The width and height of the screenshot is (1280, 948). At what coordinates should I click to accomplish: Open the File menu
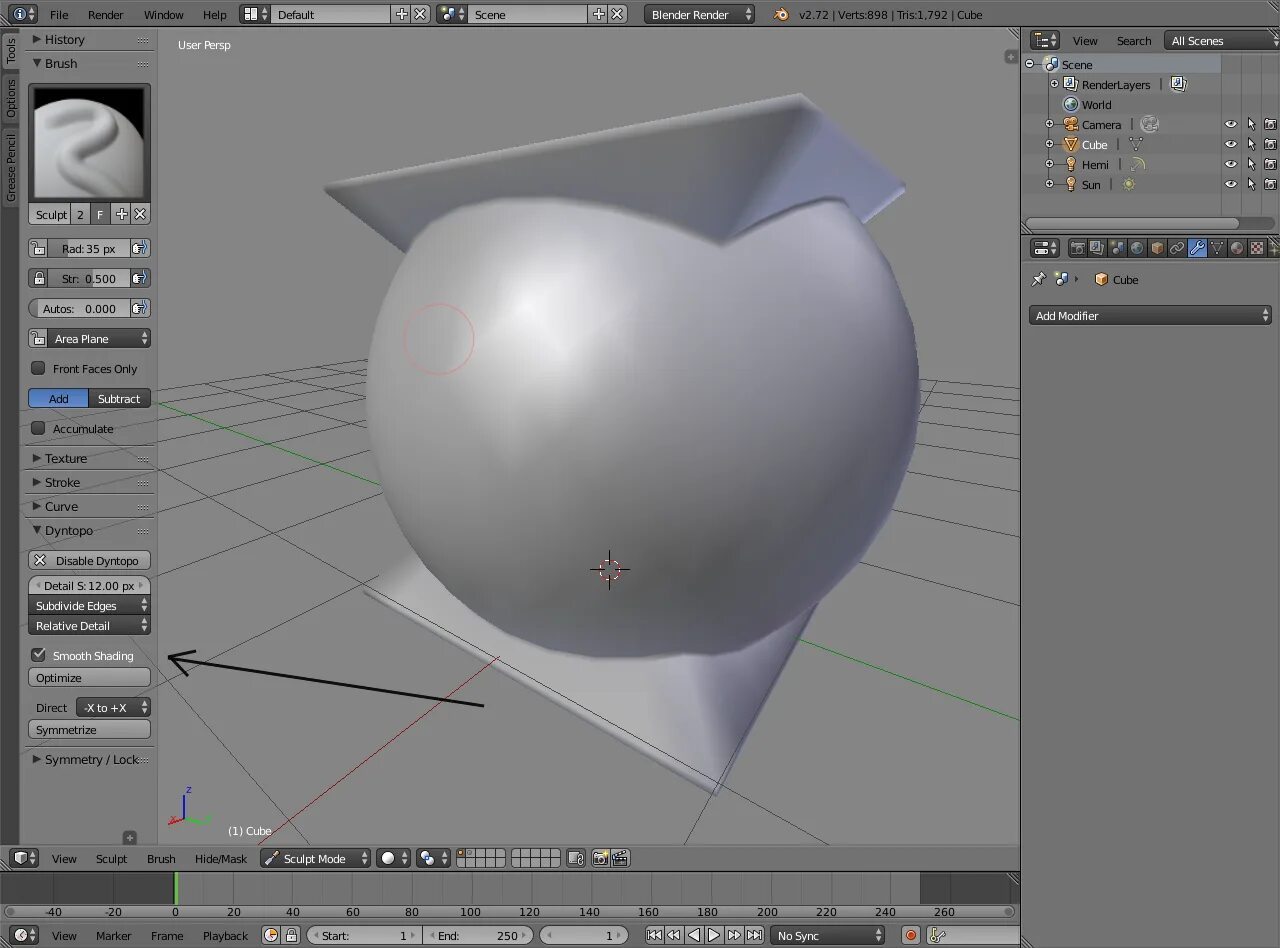59,14
